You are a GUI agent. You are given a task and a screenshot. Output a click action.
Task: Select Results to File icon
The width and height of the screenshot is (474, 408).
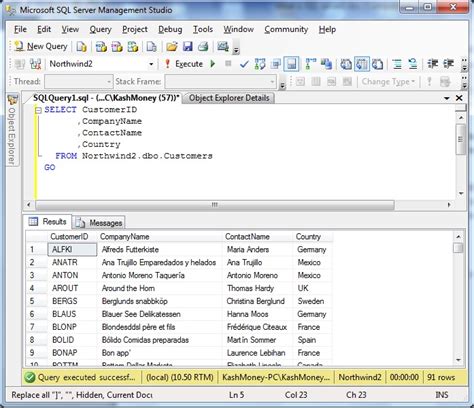pos(377,64)
